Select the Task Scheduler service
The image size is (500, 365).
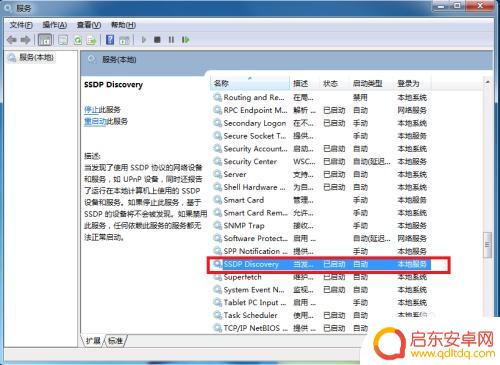[x=322, y=315]
